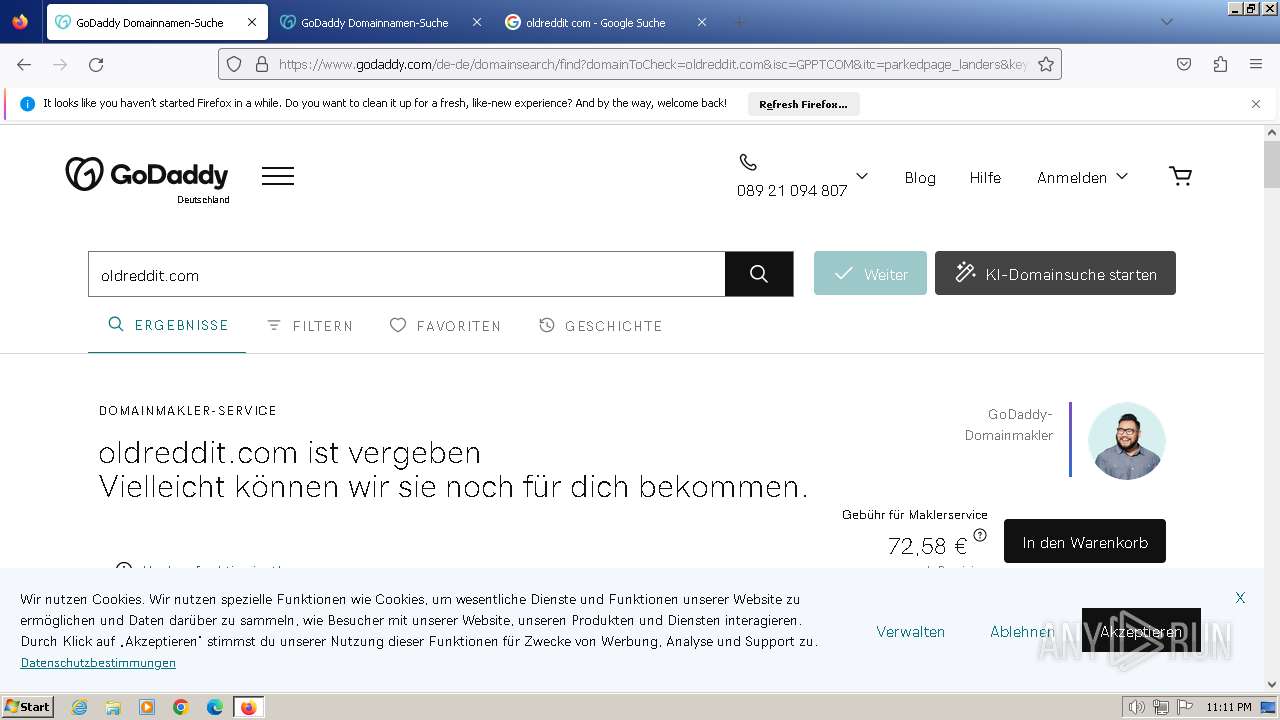Click the domain search input field
This screenshot has height=720, width=1280.
pos(407,274)
